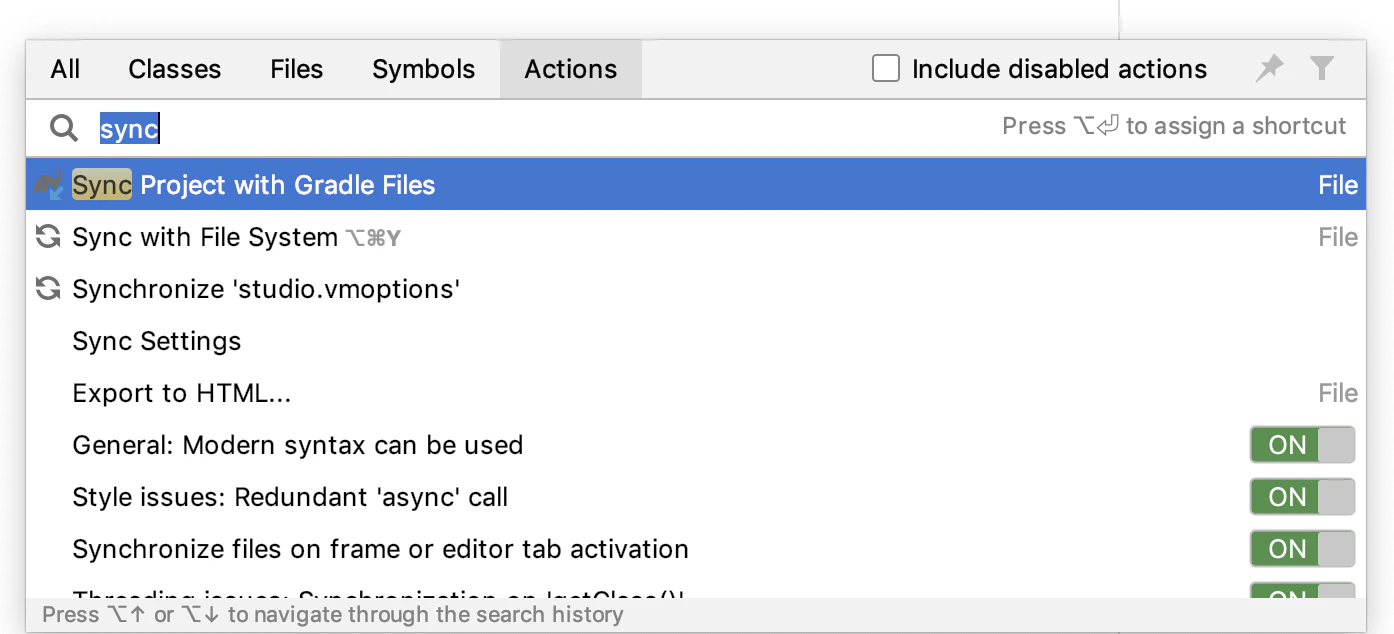Open the filter funnel icon

[x=1322, y=68]
